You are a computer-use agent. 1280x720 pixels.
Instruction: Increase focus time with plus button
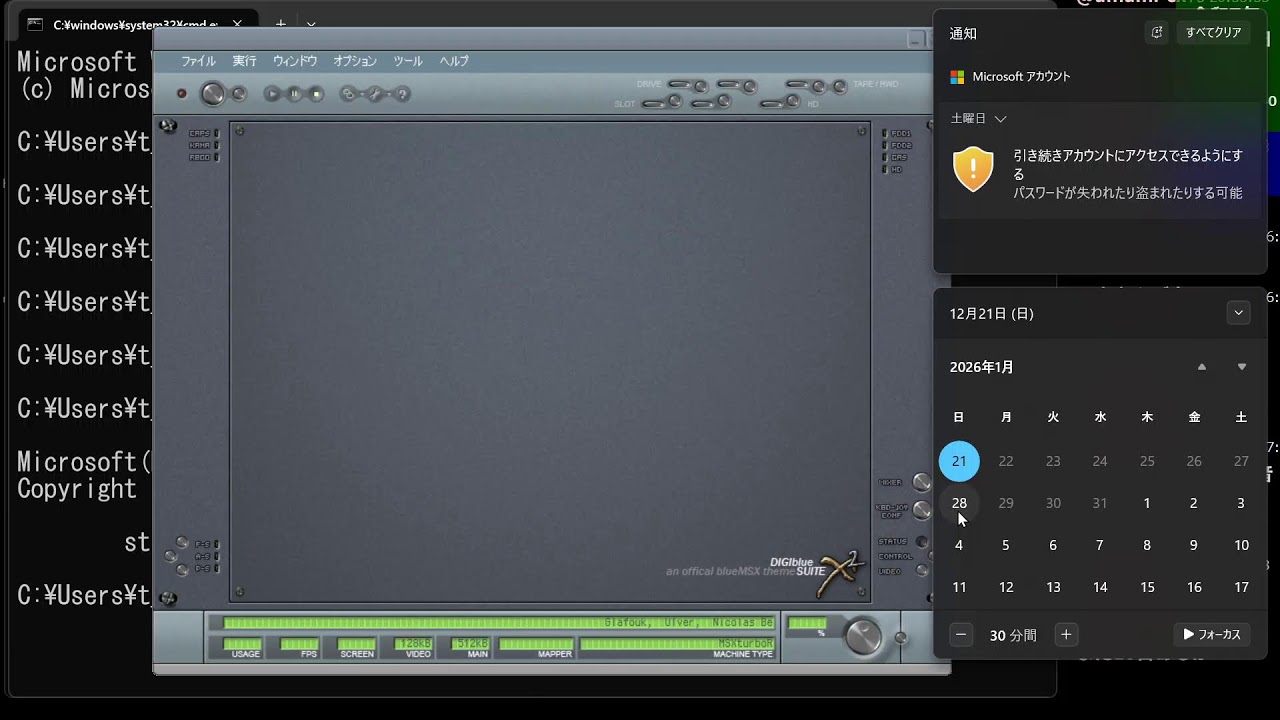tap(1066, 635)
